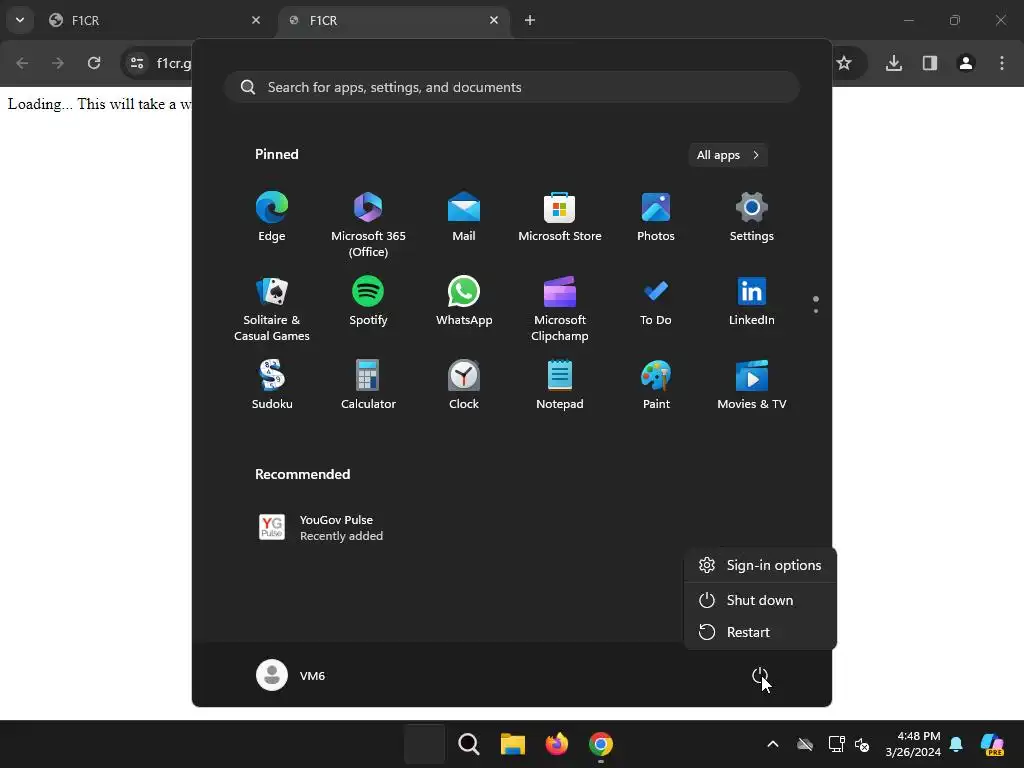Viewport: 1024px width, 768px height.
Task: Open the VM6 user account menu
Action: [x=291, y=675]
